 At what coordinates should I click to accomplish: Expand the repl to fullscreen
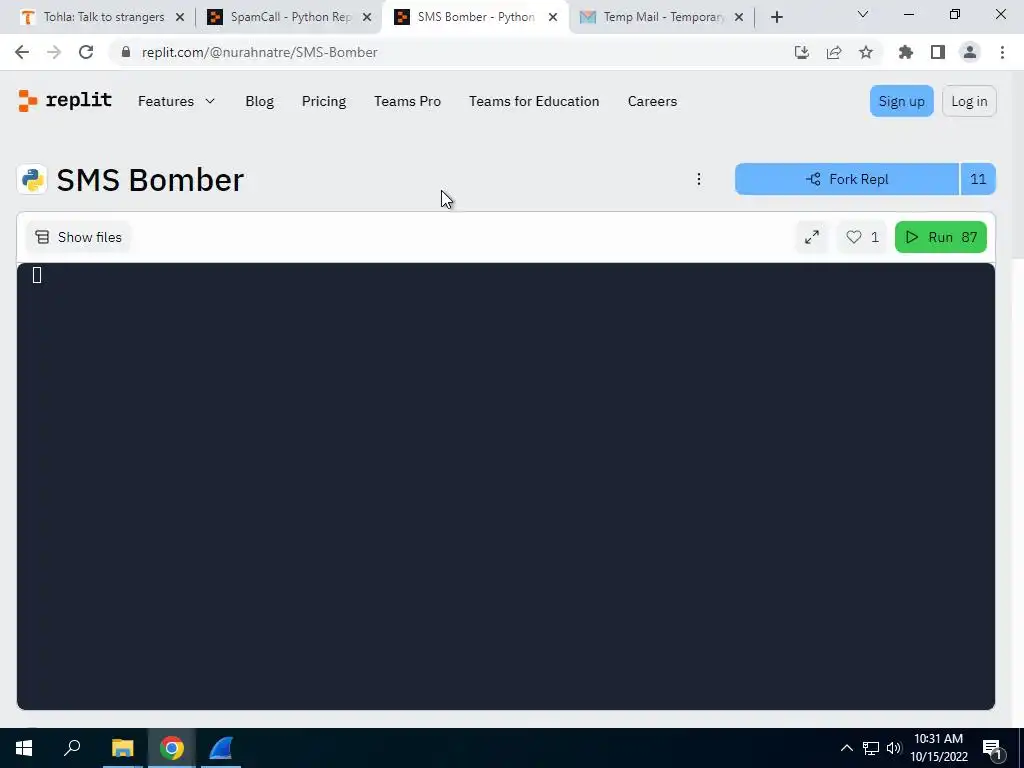click(x=812, y=237)
